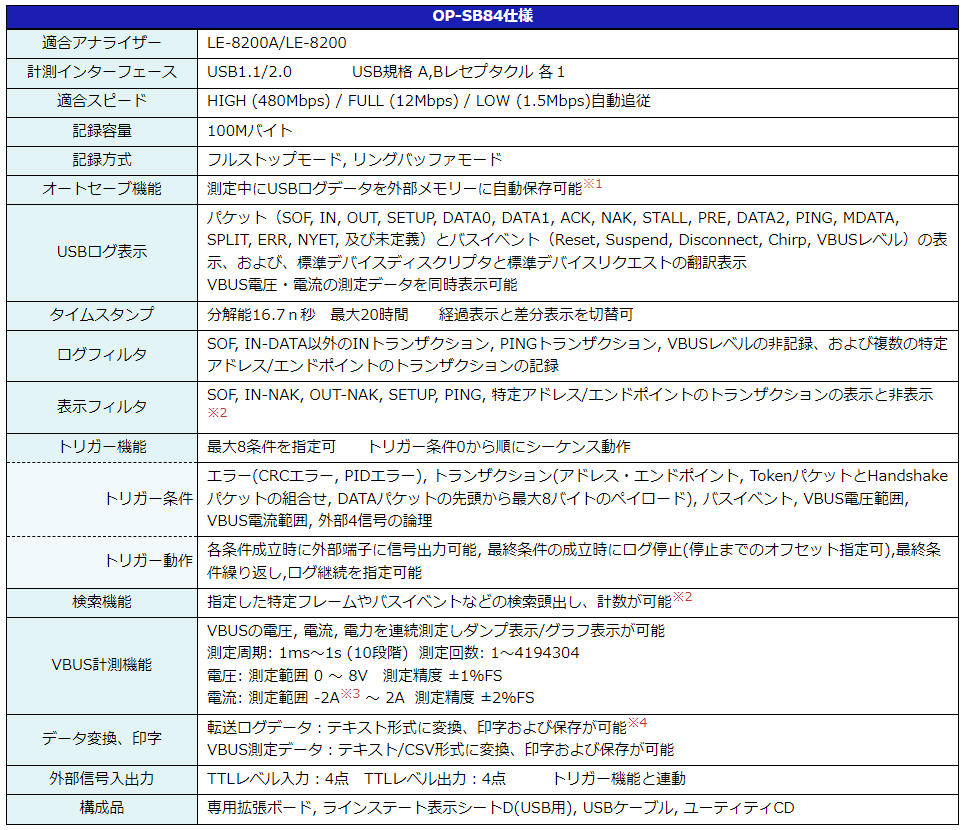
Task: Select the 適合アナライザー row label
Action: (102, 43)
